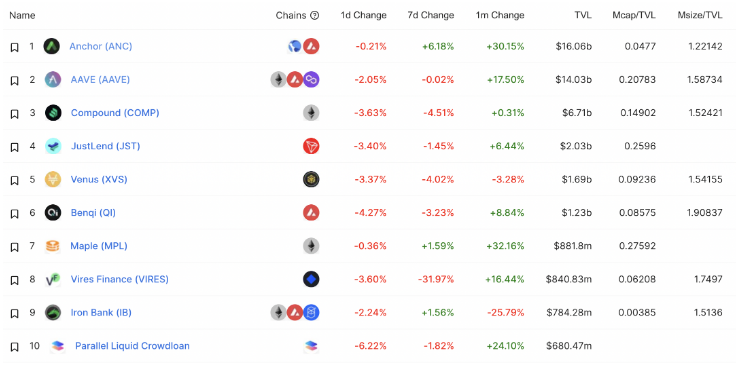Image resolution: width=736 pixels, height=368 pixels.
Task: Sort by Mcap/TVL column header
Action: [634, 15]
